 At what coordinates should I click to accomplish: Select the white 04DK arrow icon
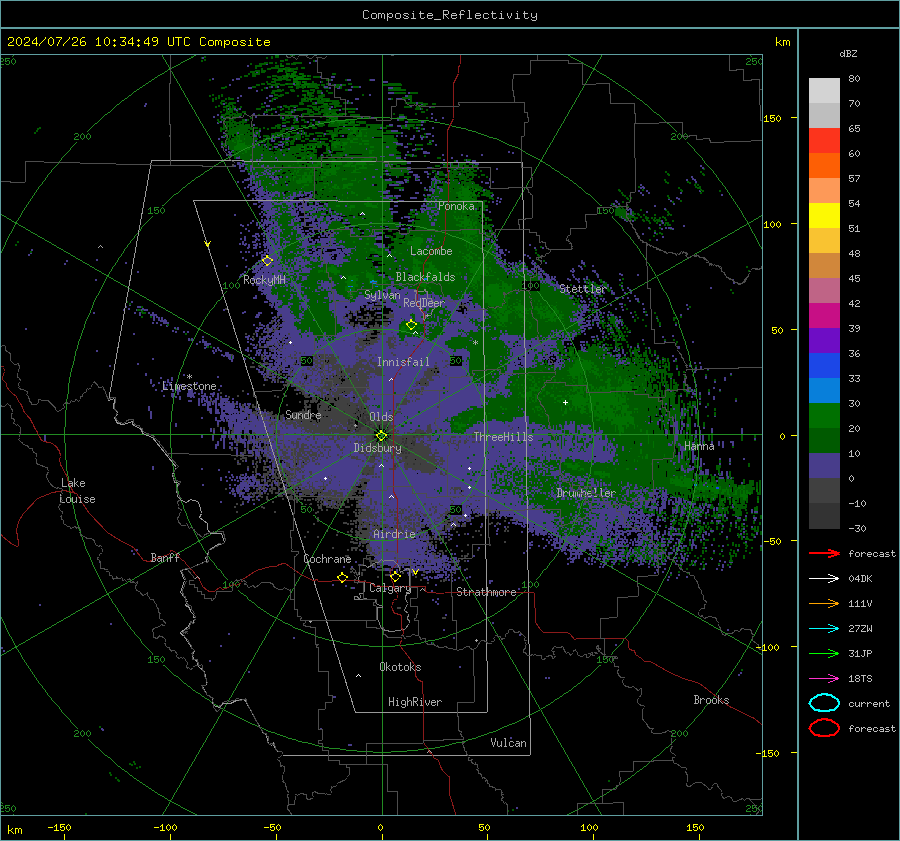[824, 578]
